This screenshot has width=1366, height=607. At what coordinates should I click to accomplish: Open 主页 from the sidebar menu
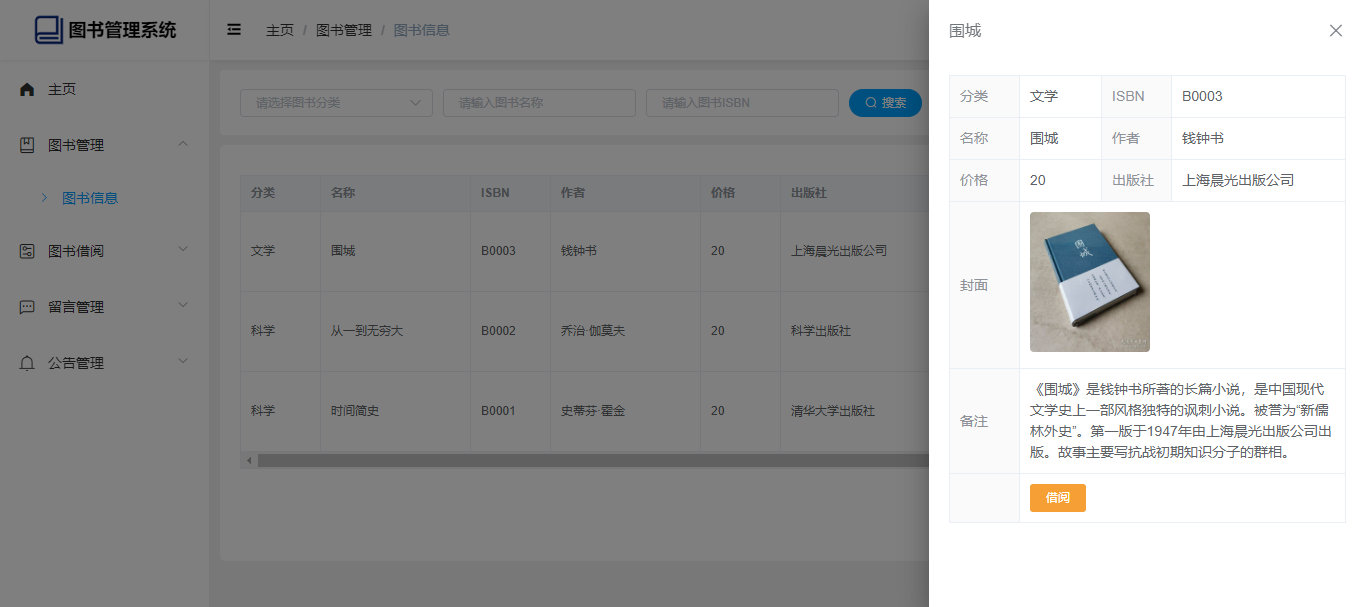pyautogui.click(x=62, y=90)
